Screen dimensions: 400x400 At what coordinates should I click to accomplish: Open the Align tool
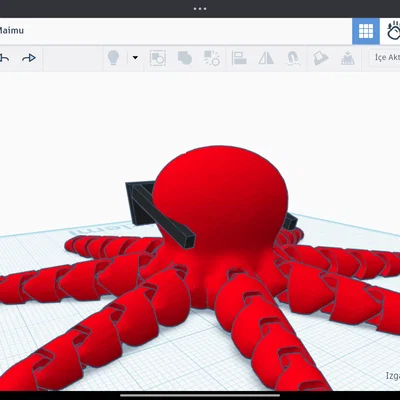tap(239, 58)
